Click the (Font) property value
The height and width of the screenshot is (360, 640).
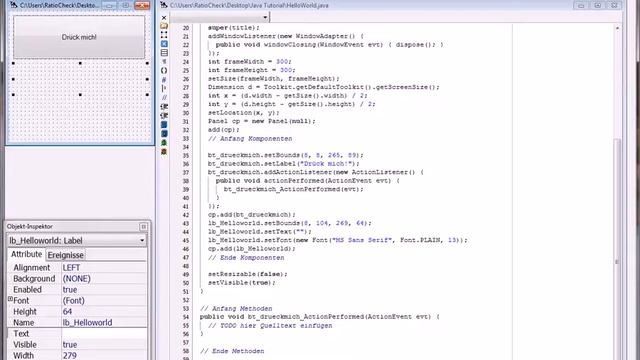pos(73,301)
